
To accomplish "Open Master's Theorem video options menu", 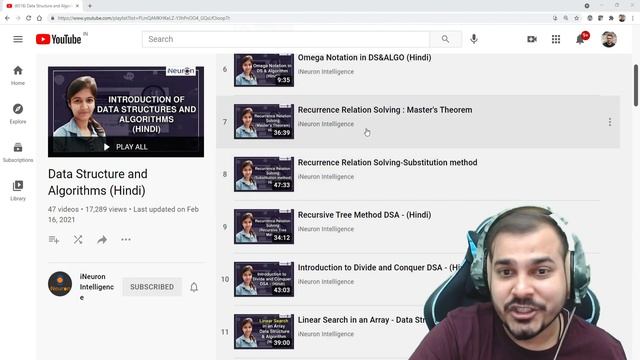I will [610, 122].
